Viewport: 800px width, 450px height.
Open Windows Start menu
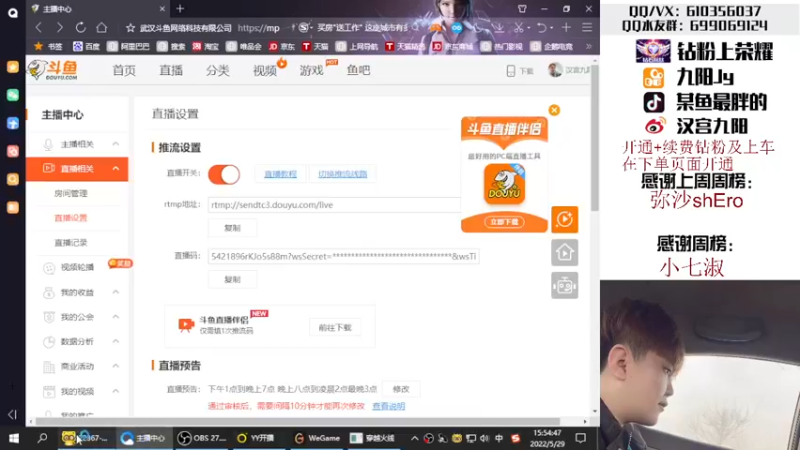click(x=14, y=438)
